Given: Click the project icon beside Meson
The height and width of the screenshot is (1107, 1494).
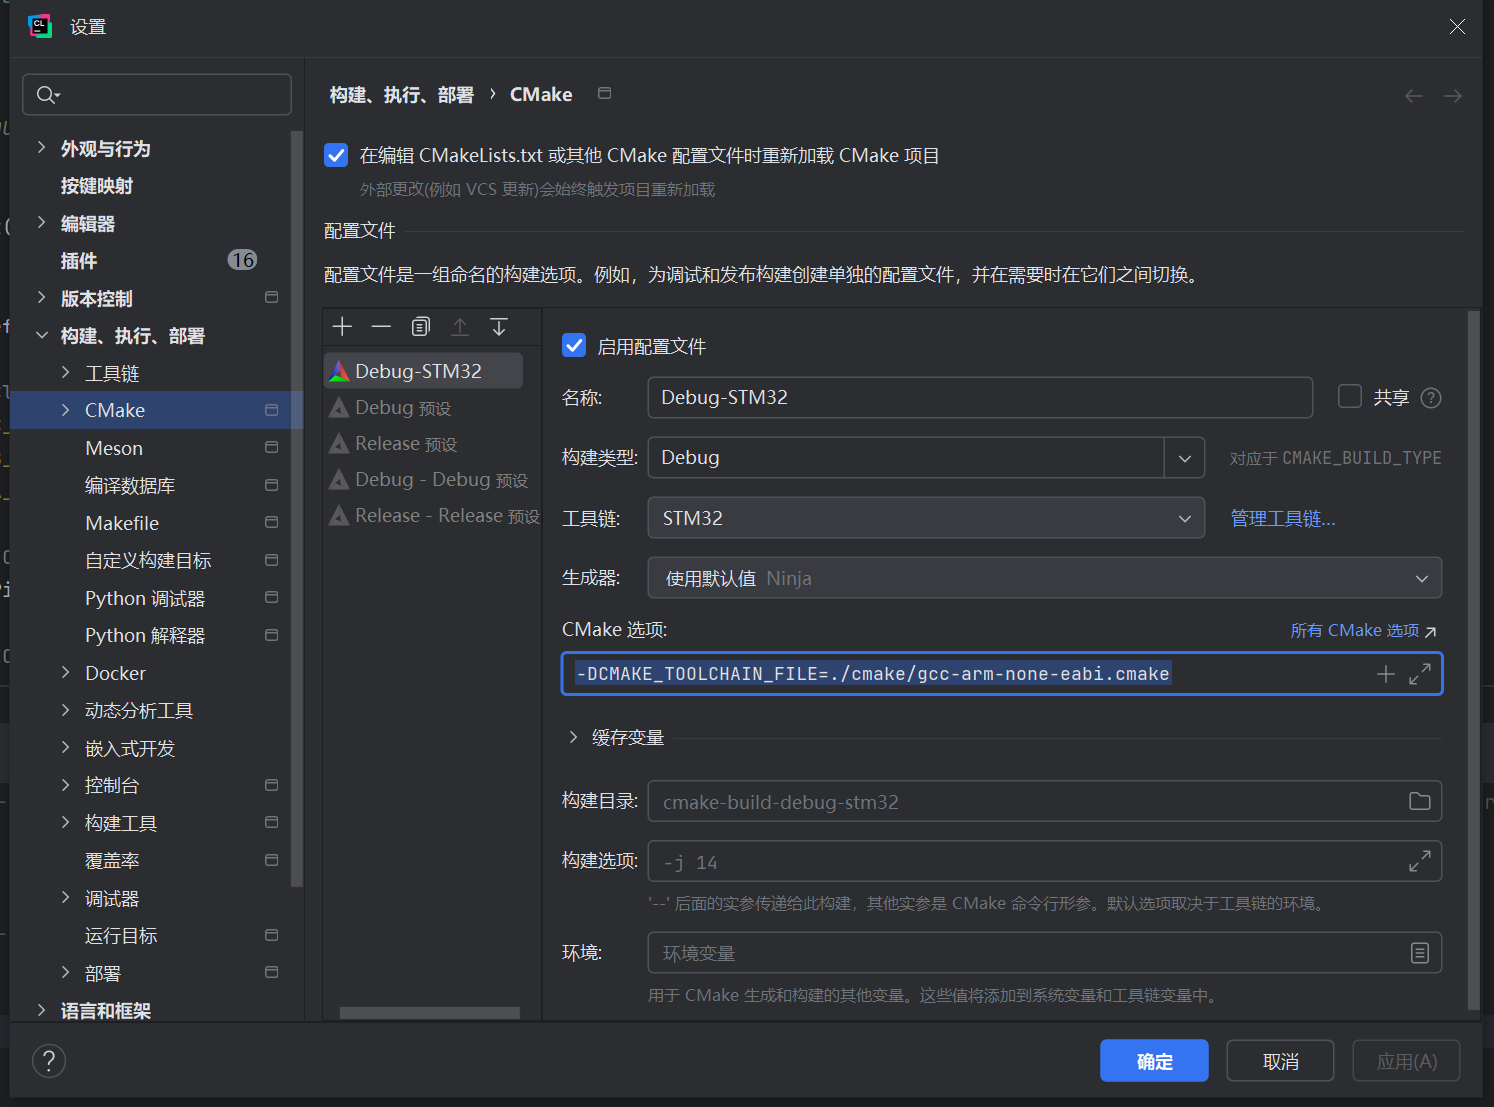Looking at the screenshot, I should [271, 447].
